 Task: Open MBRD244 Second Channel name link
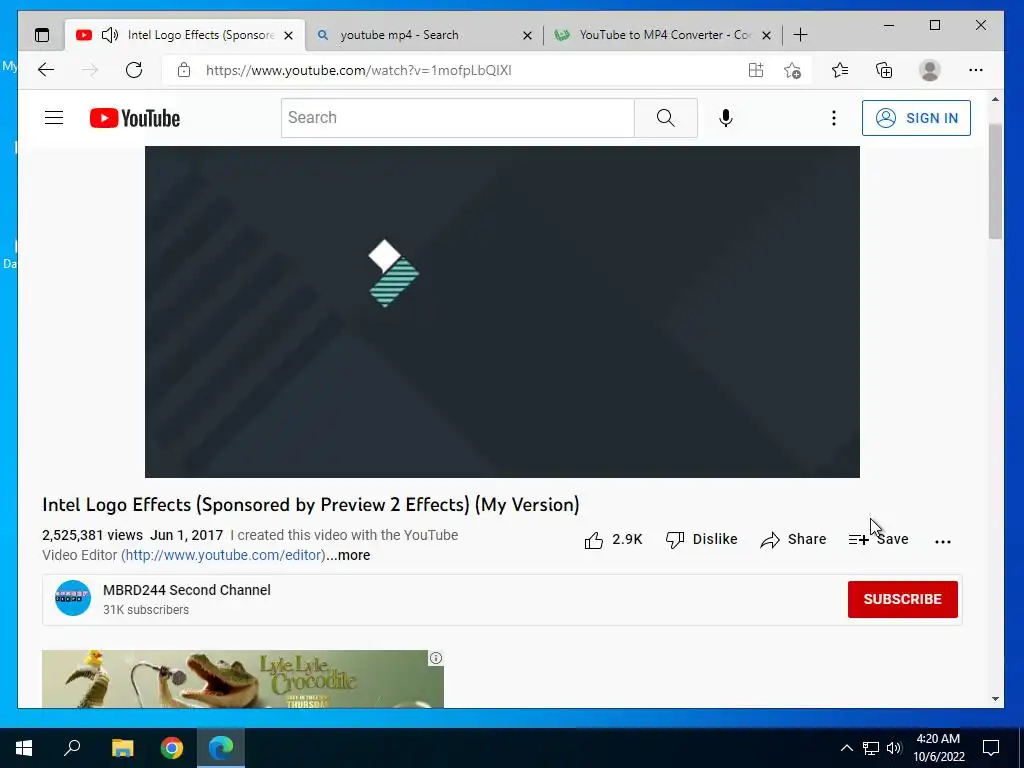pyautogui.click(x=187, y=590)
